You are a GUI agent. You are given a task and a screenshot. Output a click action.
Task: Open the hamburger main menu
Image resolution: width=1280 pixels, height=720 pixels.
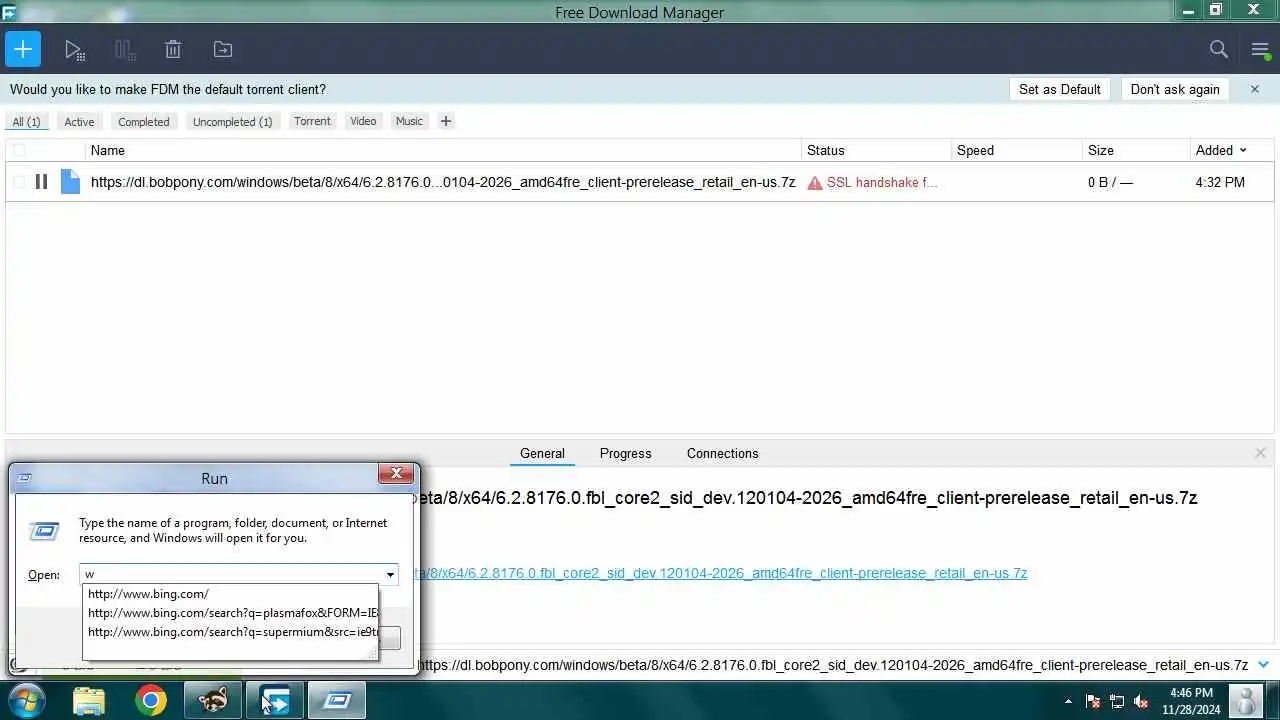[1260, 49]
